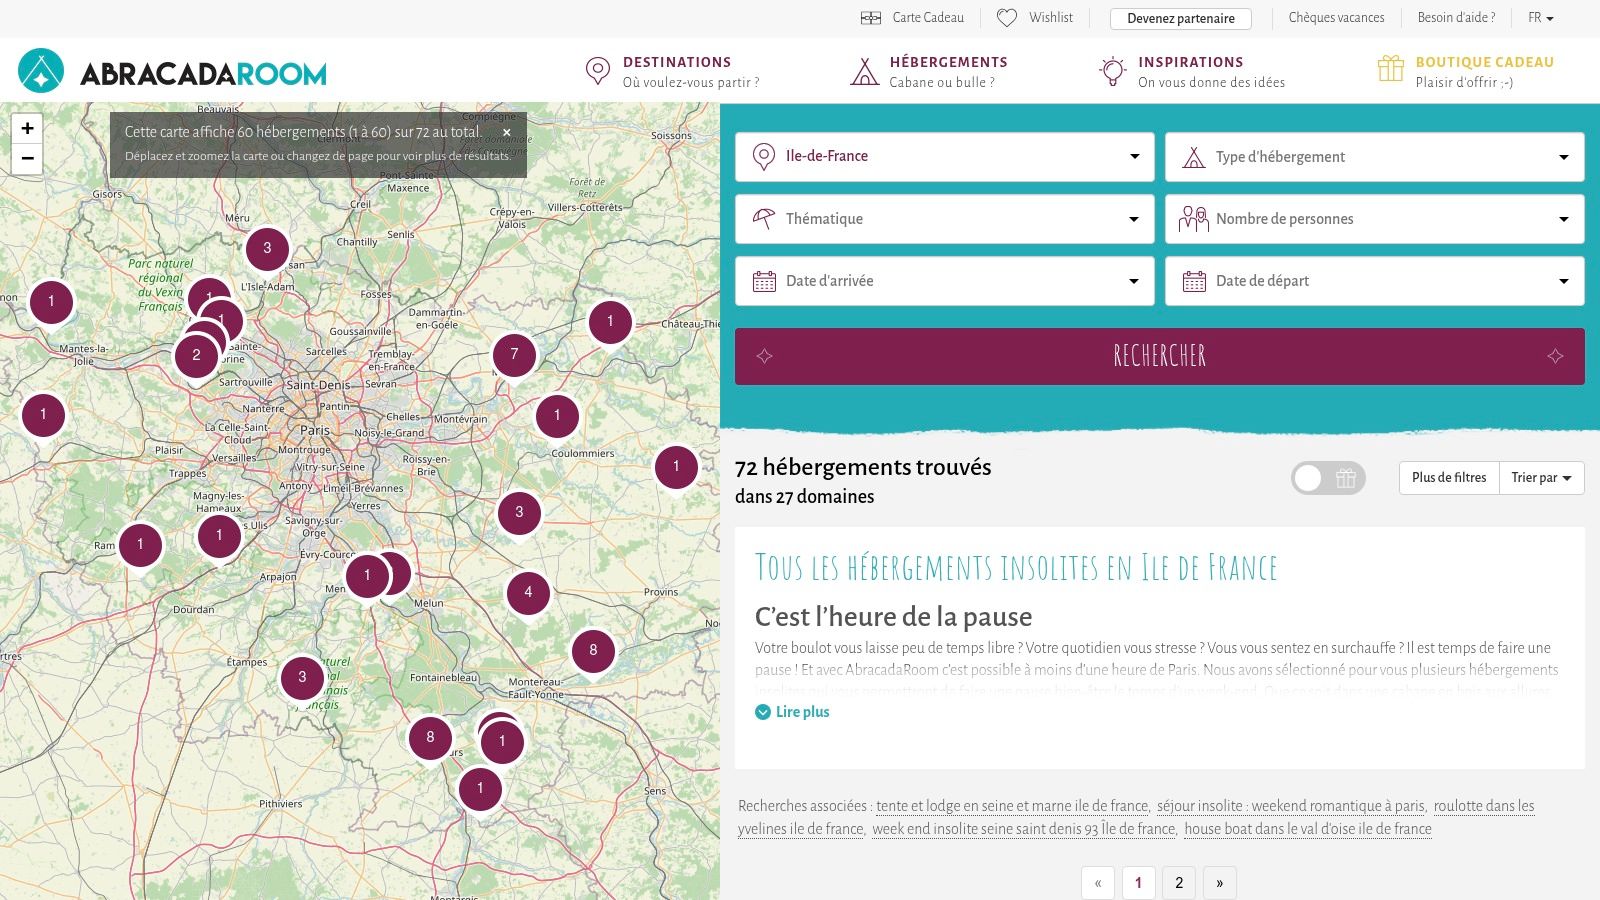
Task: Click the Boutique Cadeau gift icon
Action: 1391,68
